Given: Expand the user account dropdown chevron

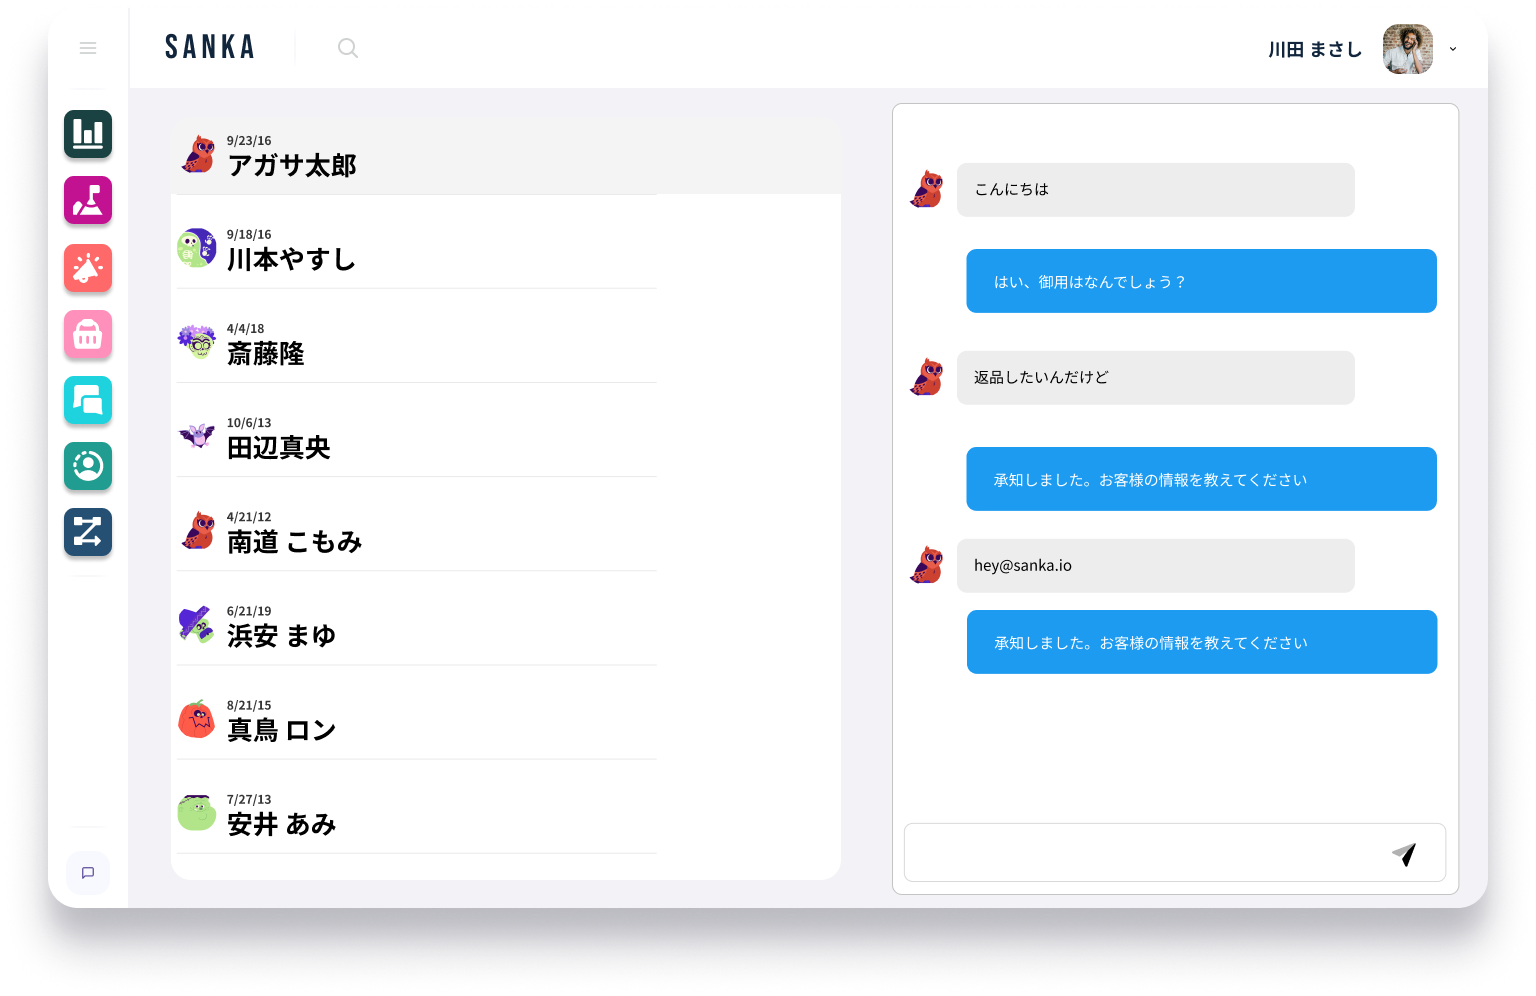Looking at the screenshot, I should pos(1453,49).
